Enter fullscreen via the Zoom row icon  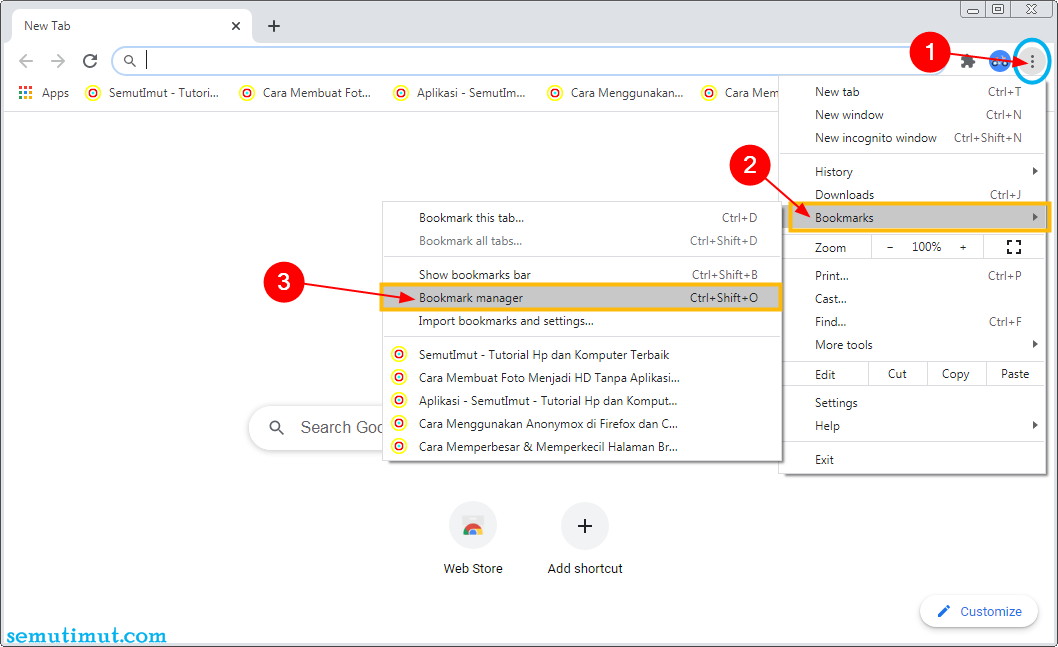pyautogui.click(x=1013, y=246)
